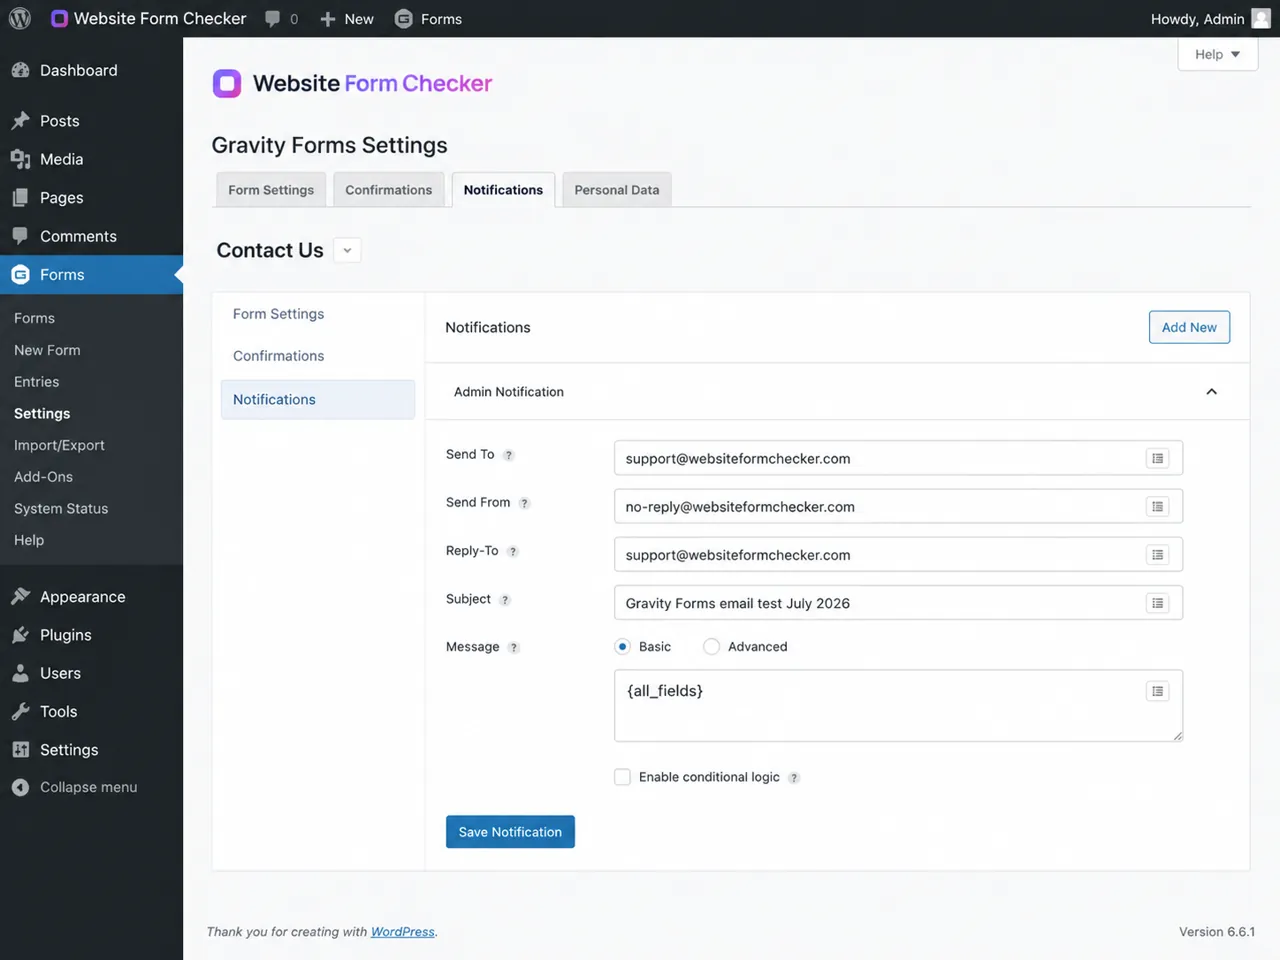This screenshot has height=960, width=1280.
Task: Click the WordPress logo in admin bar
Action: pos(20,19)
